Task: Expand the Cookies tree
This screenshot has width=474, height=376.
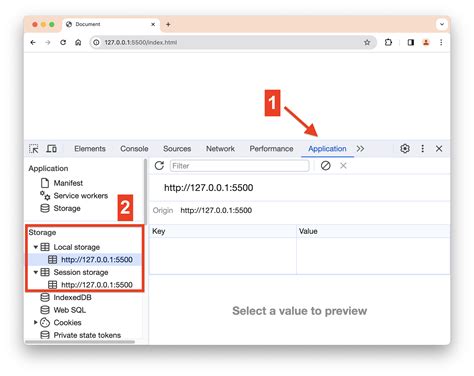Action: [x=35, y=322]
